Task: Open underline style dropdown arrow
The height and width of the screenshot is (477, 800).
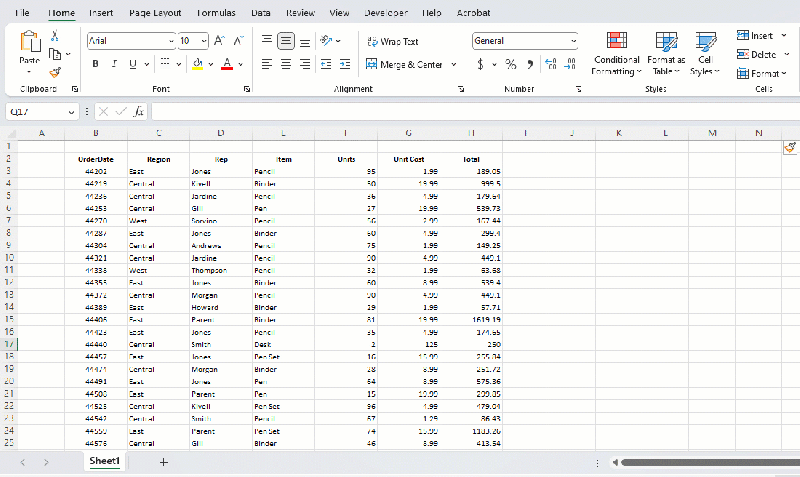Action: pyautogui.click(x=146, y=64)
